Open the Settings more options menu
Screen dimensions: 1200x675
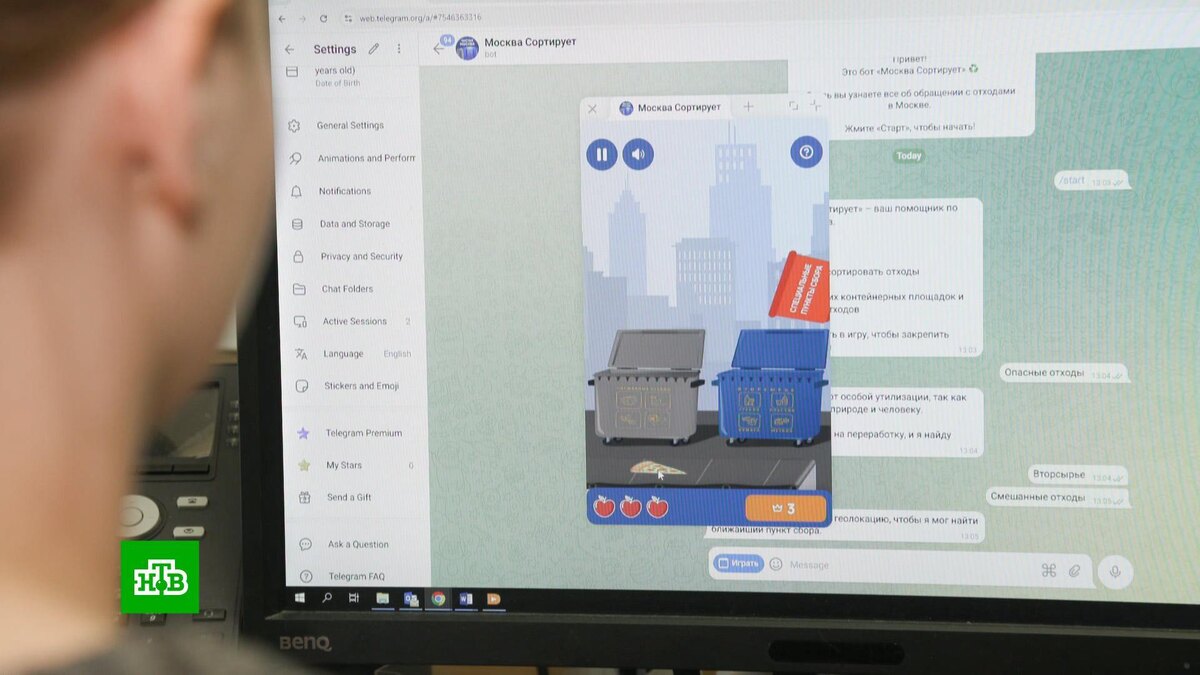click(x=398, y=48)
